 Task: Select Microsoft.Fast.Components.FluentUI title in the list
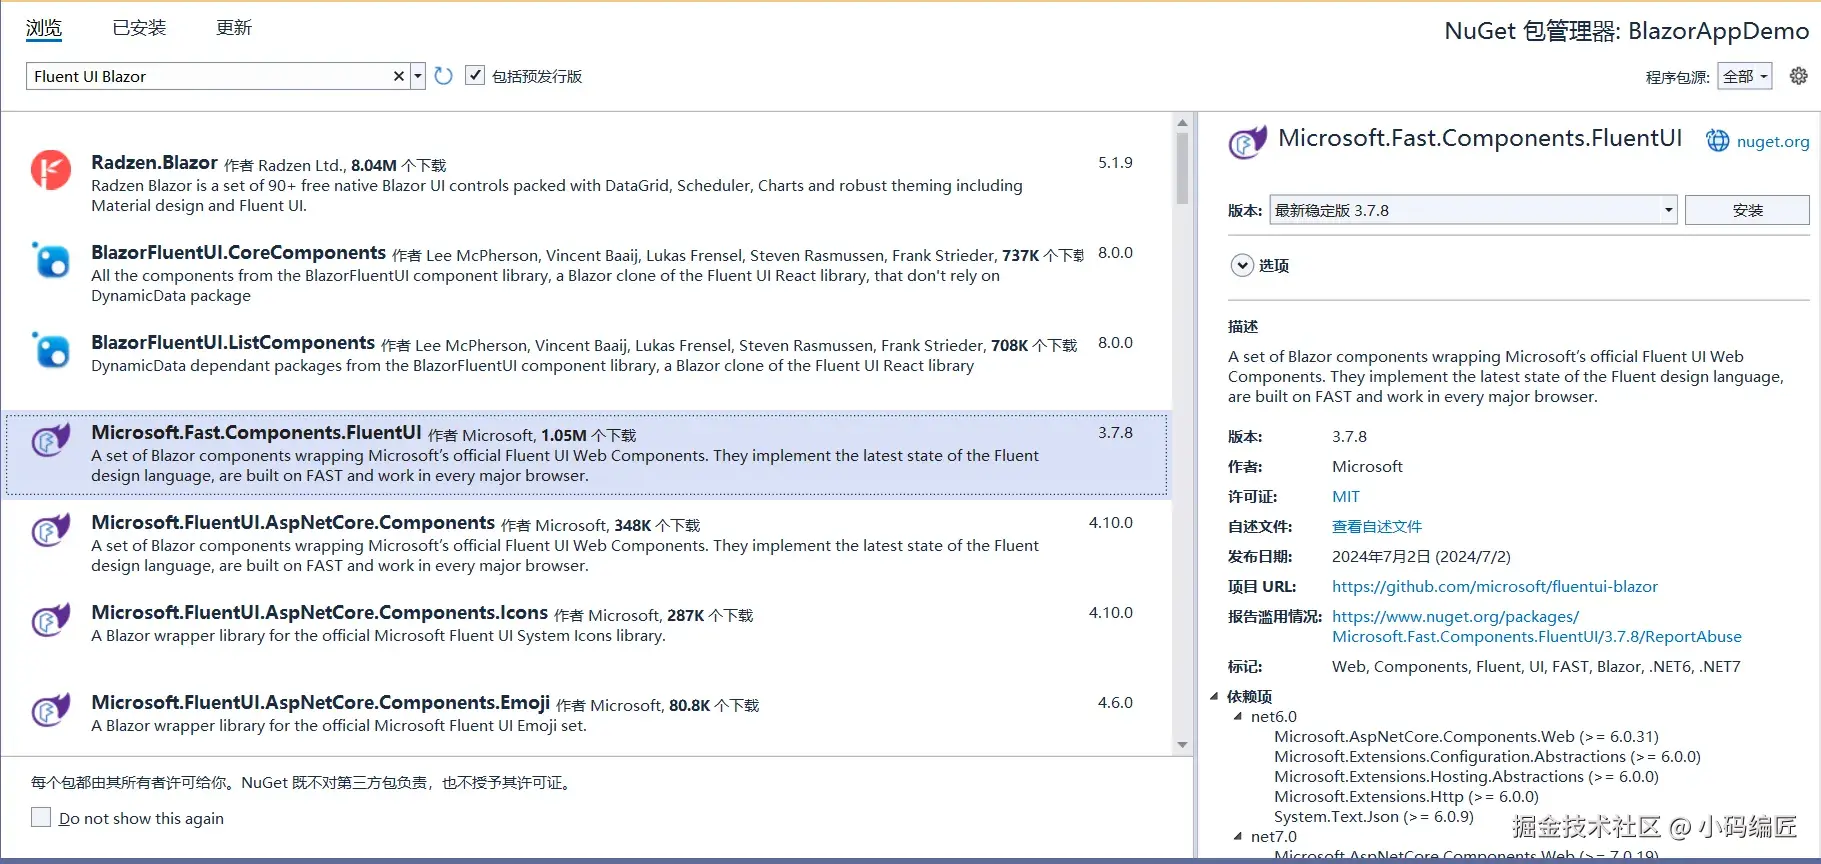256,433
